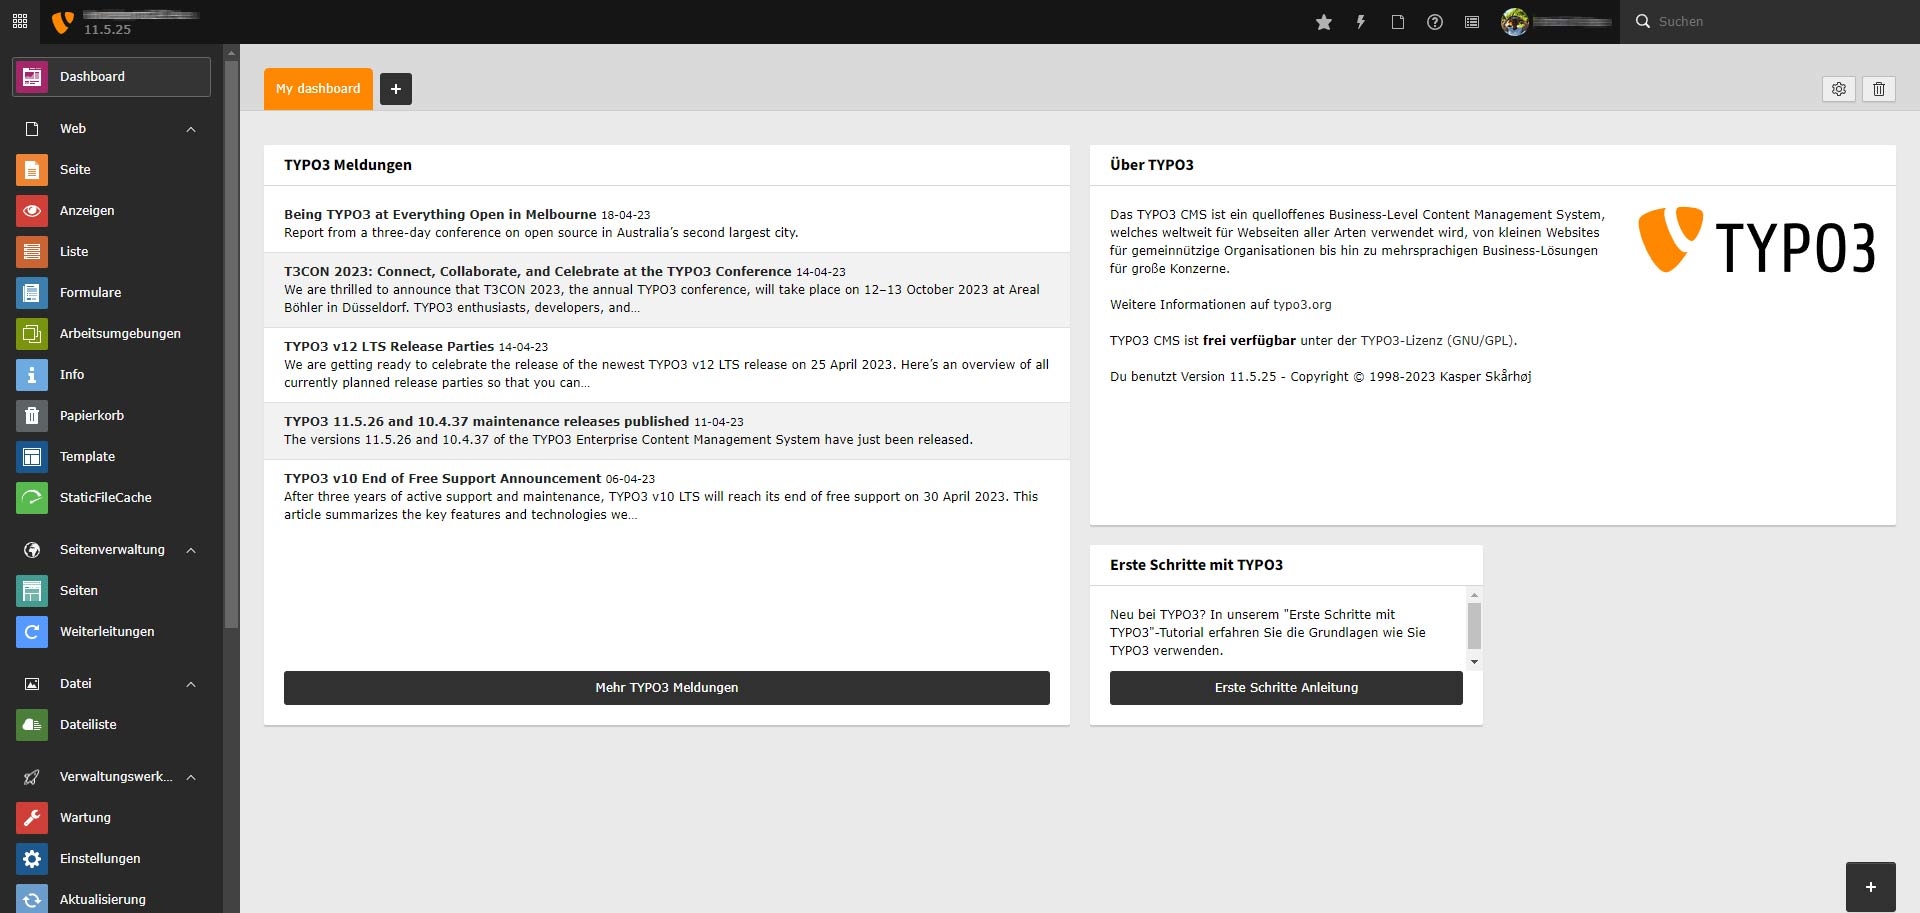Open the Dateiliste module
Image resolution: width=1920 pixels, height=913 pixels.
[111, 725]
